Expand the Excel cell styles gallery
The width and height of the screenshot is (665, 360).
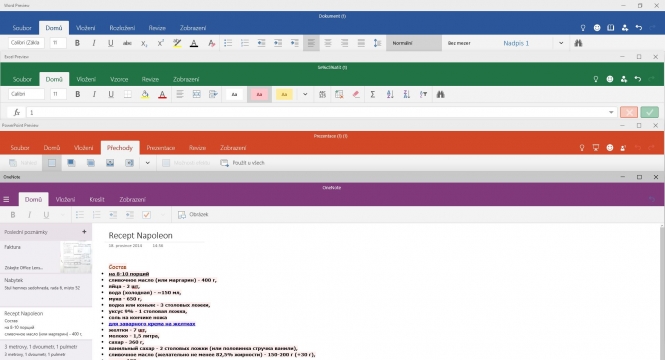point(305,95)
